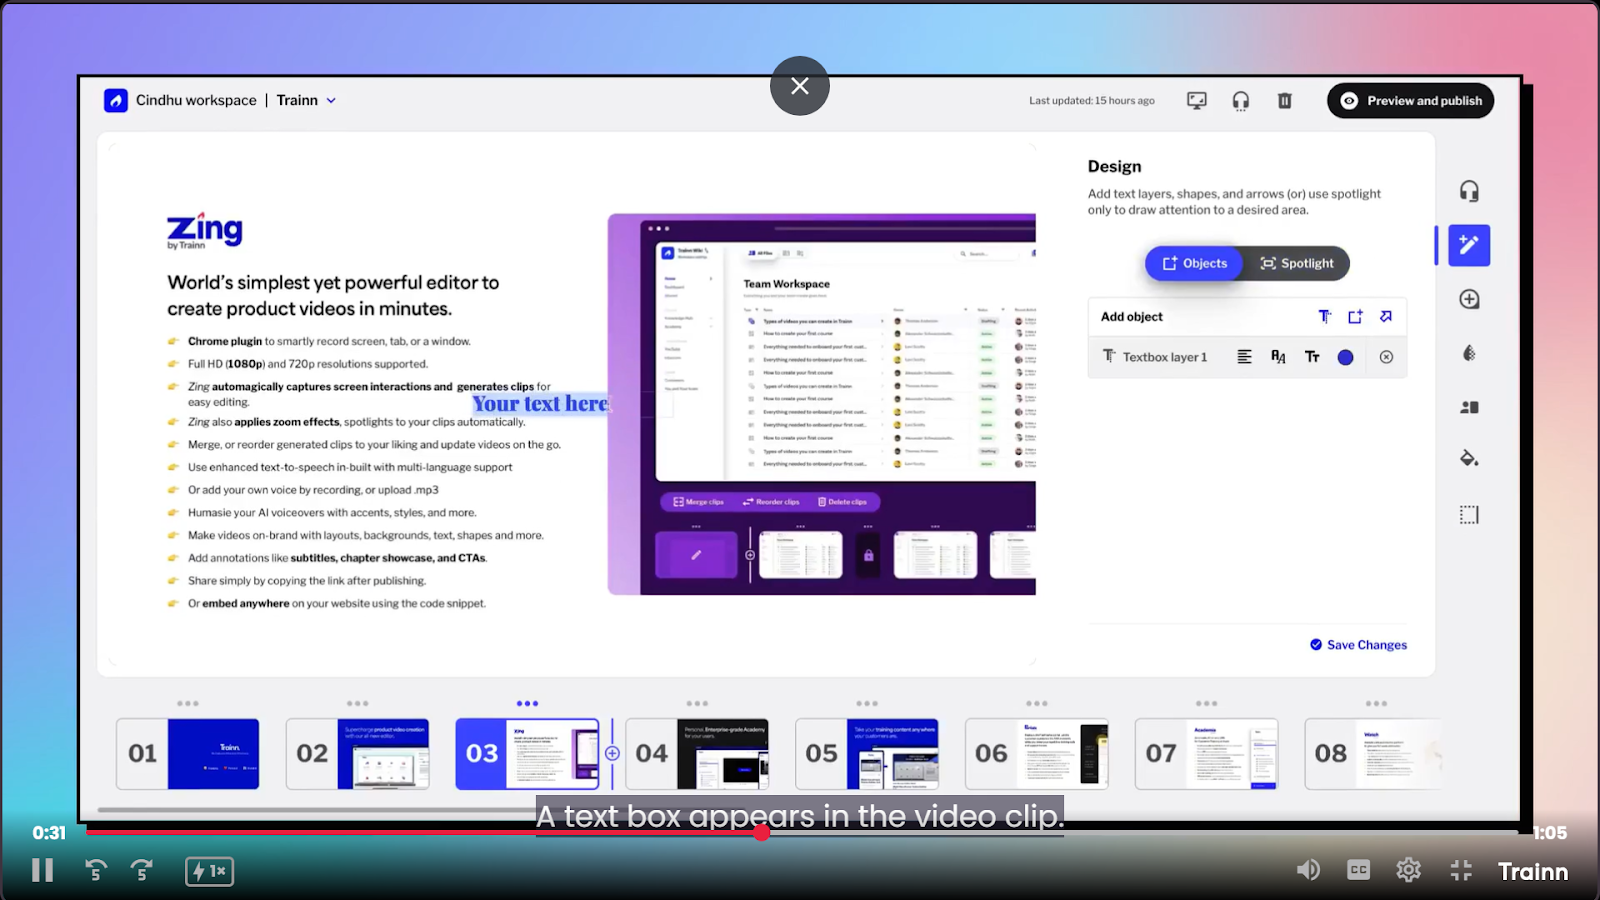Open options dots above clip 06
The image size is (1600, 900).
point(1037,704)
